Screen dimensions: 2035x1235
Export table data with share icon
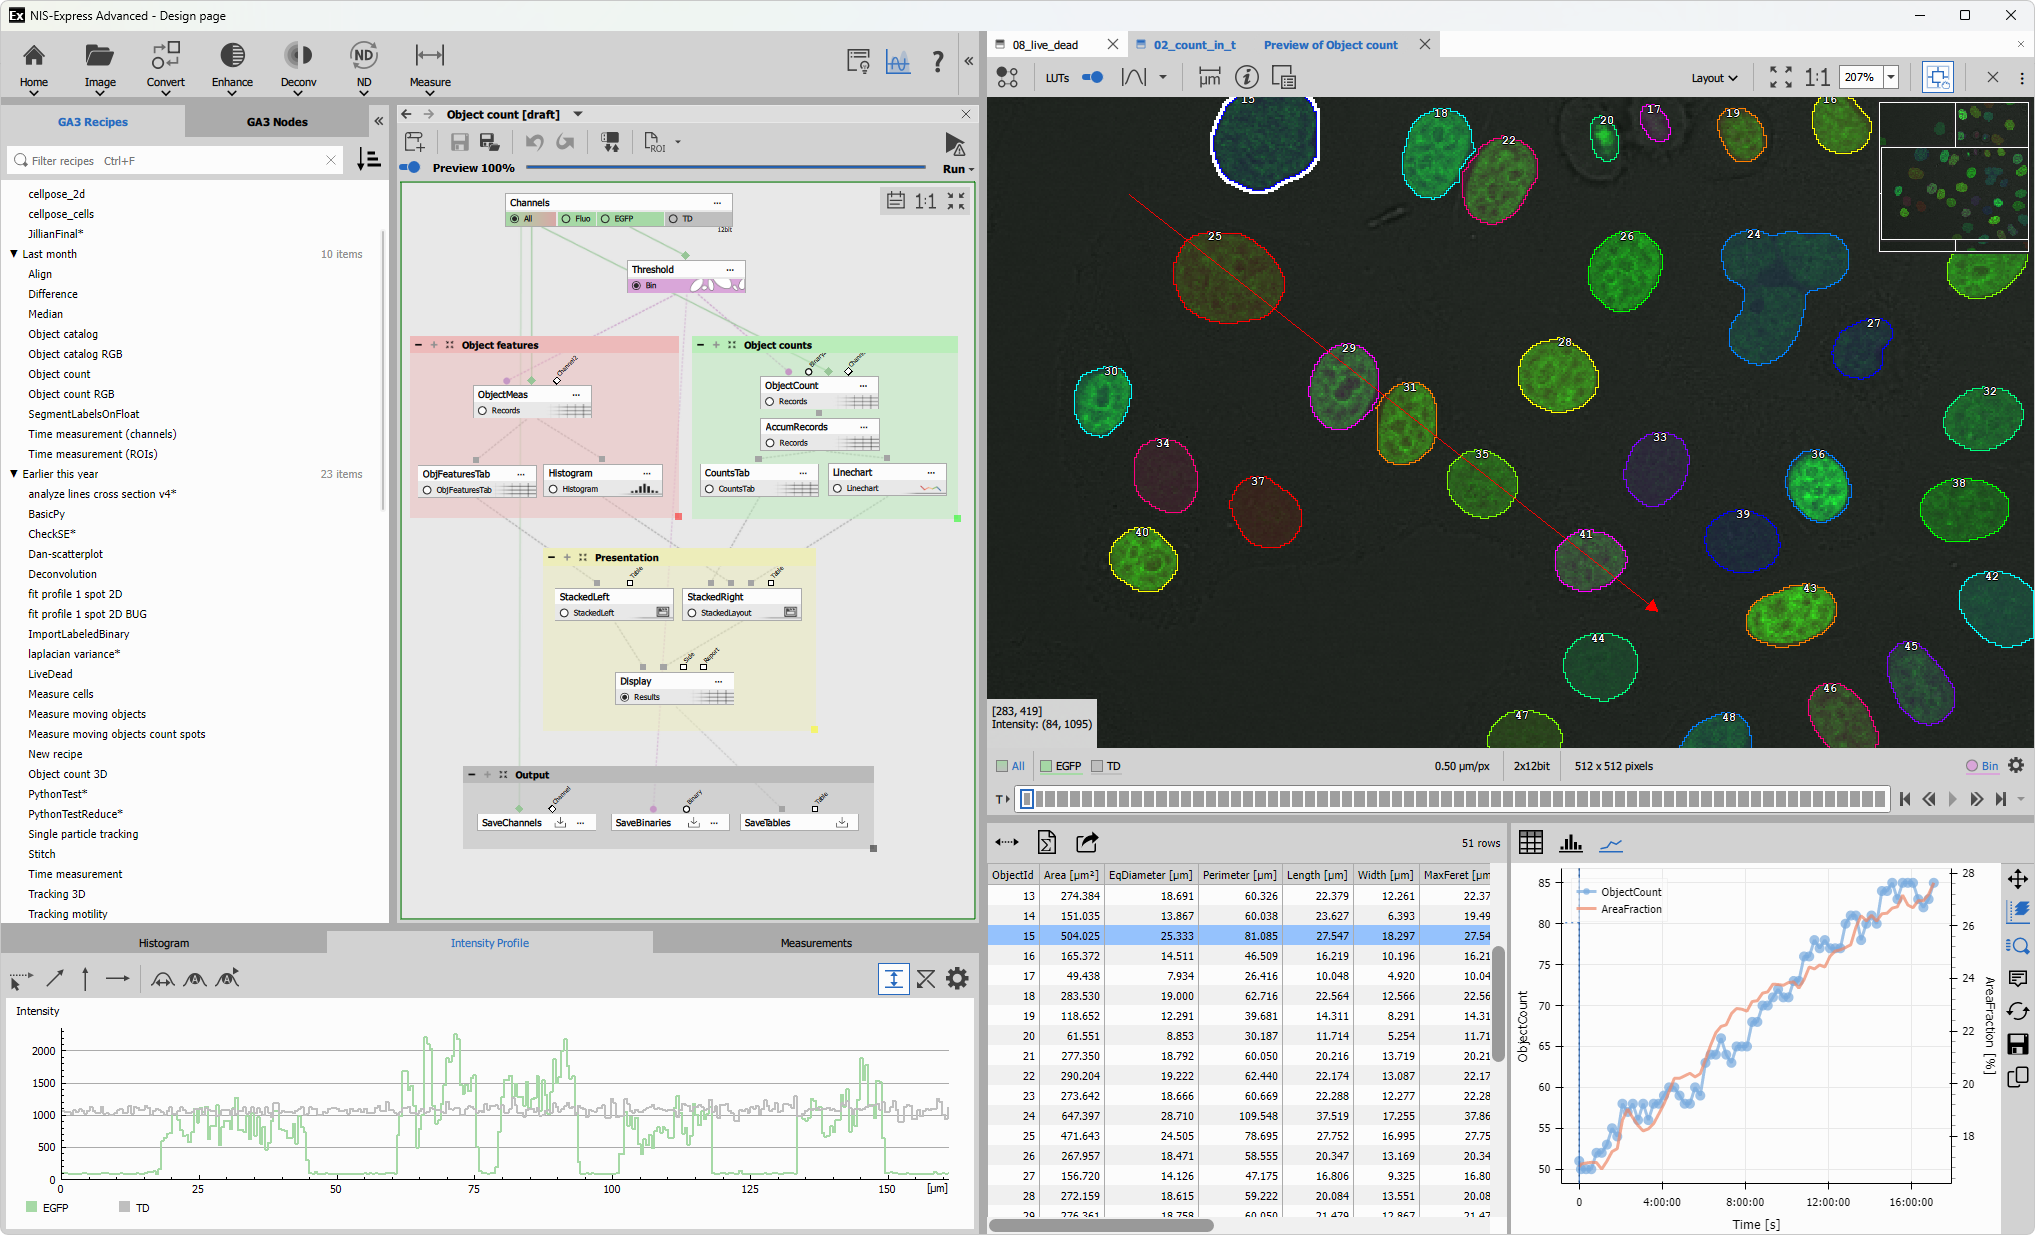coord(1087,843)
